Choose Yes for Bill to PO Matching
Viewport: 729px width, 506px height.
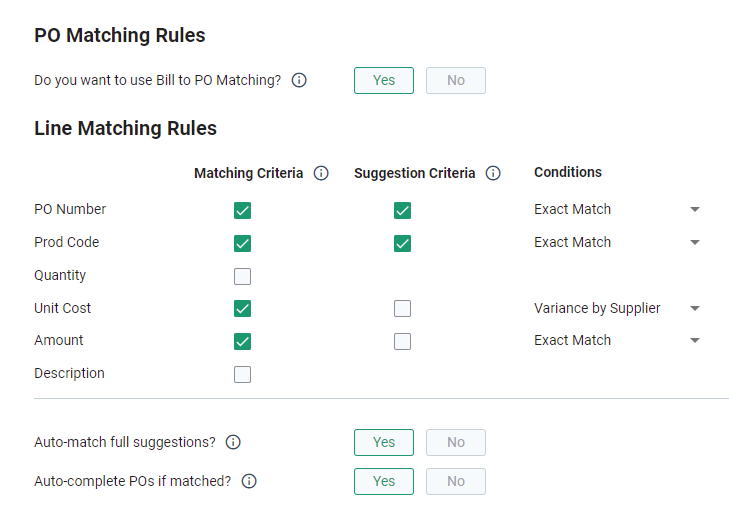coord(384,80)
